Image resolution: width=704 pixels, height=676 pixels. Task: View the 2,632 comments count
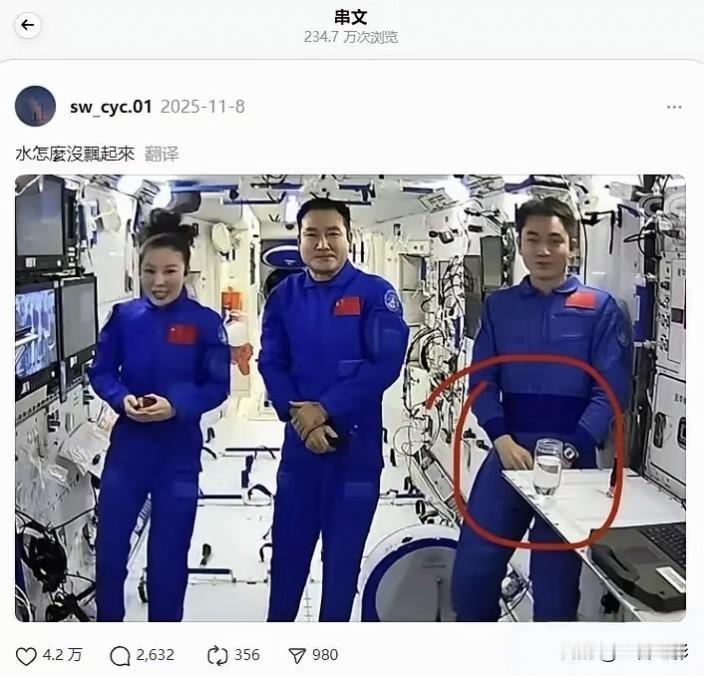pos(155,655)
